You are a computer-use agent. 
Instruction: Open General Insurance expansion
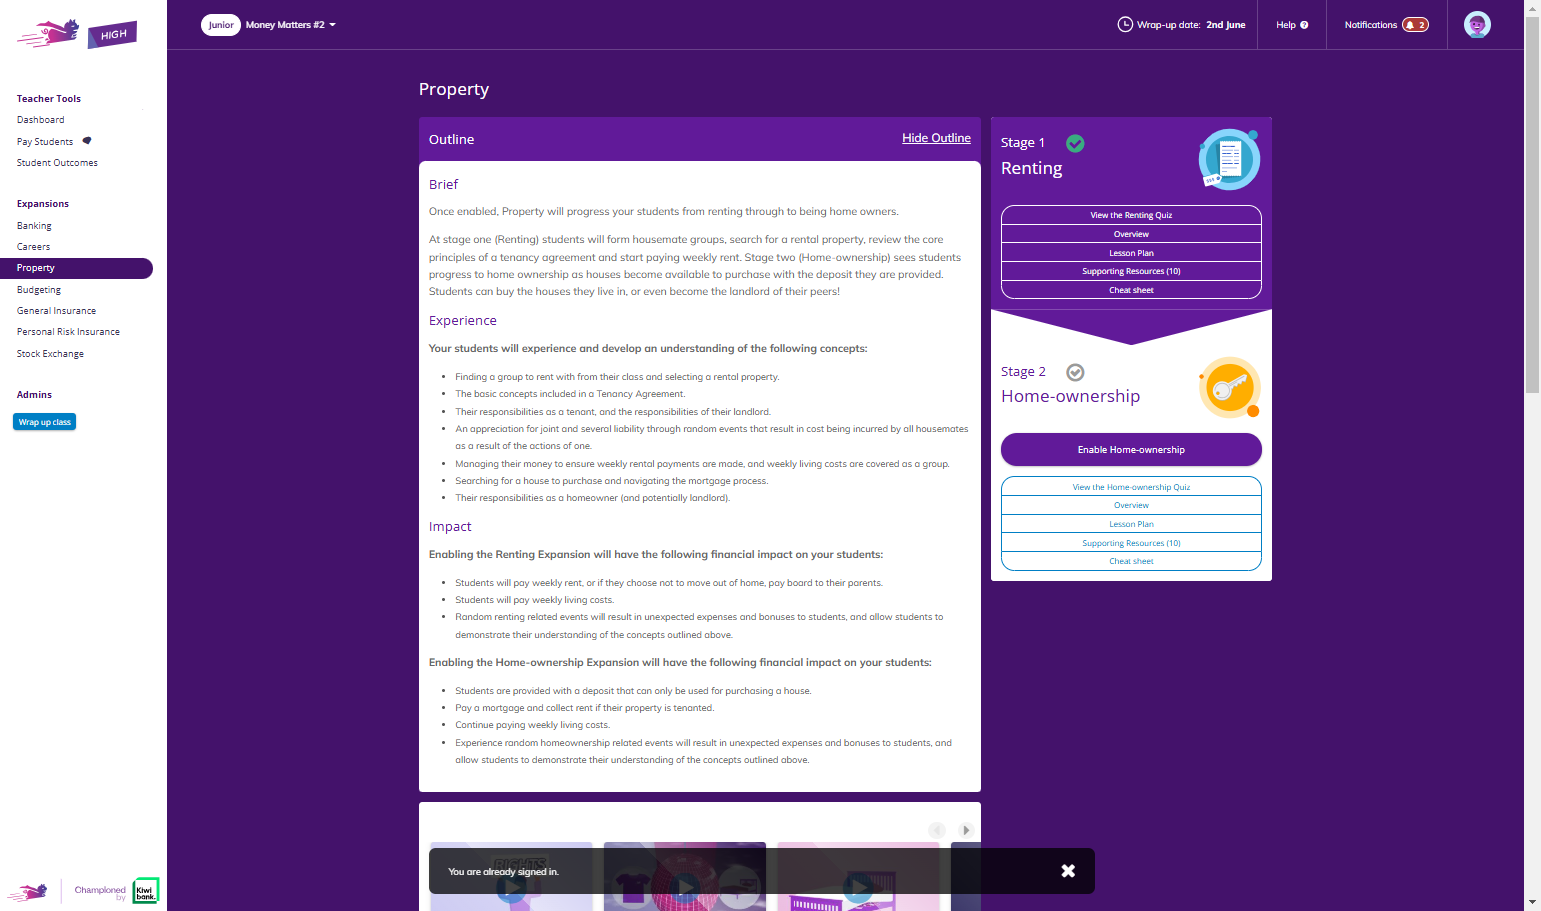56,311
